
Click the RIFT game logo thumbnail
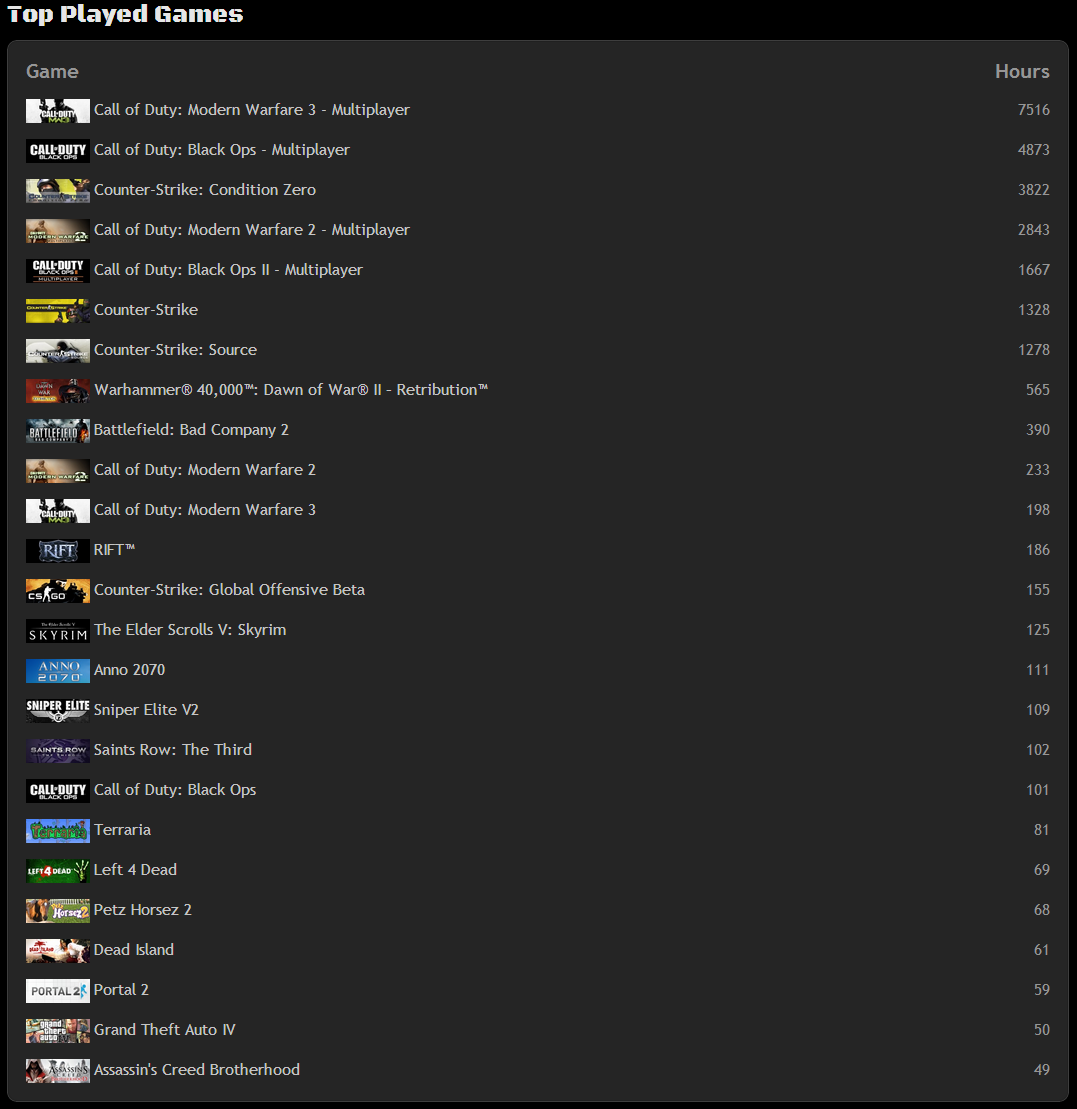coord(58,551)
